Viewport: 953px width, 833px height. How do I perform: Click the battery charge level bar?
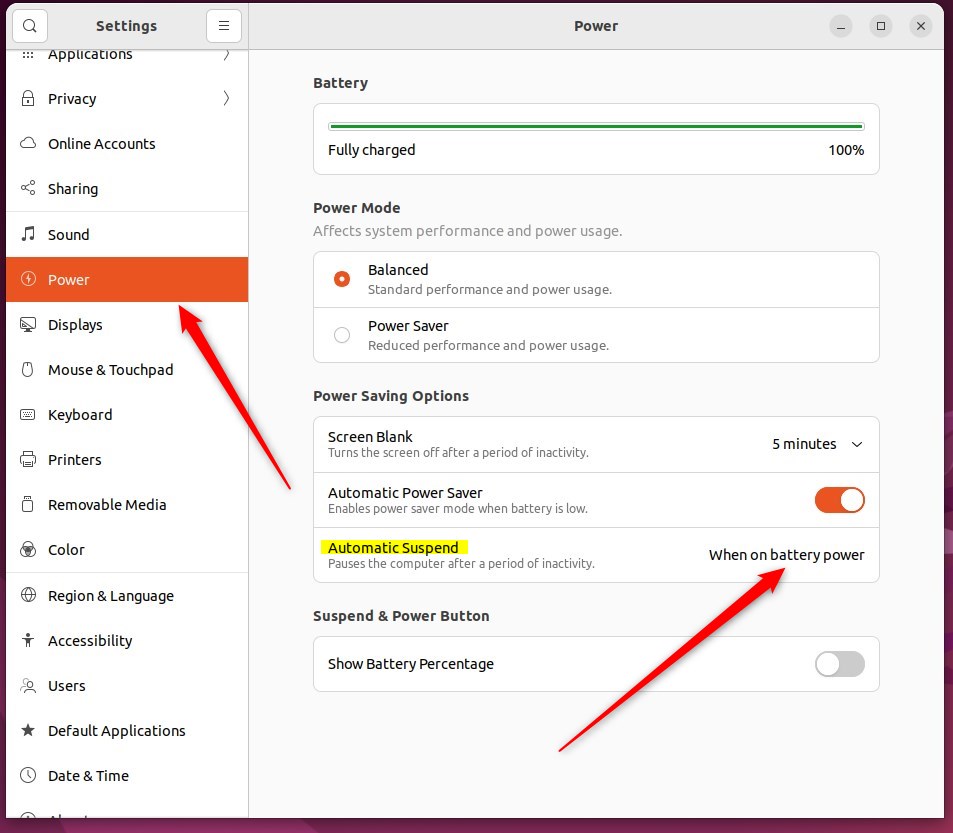[x=596, y=126]
